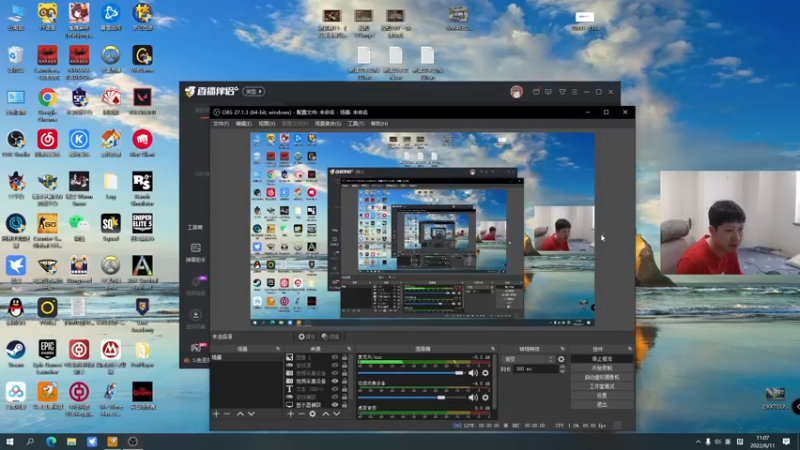The height and width of the screenshot is (450, 800).
Task: Toggle lock on 文本 (GDI+) source
Action: (x=344, y=389)
